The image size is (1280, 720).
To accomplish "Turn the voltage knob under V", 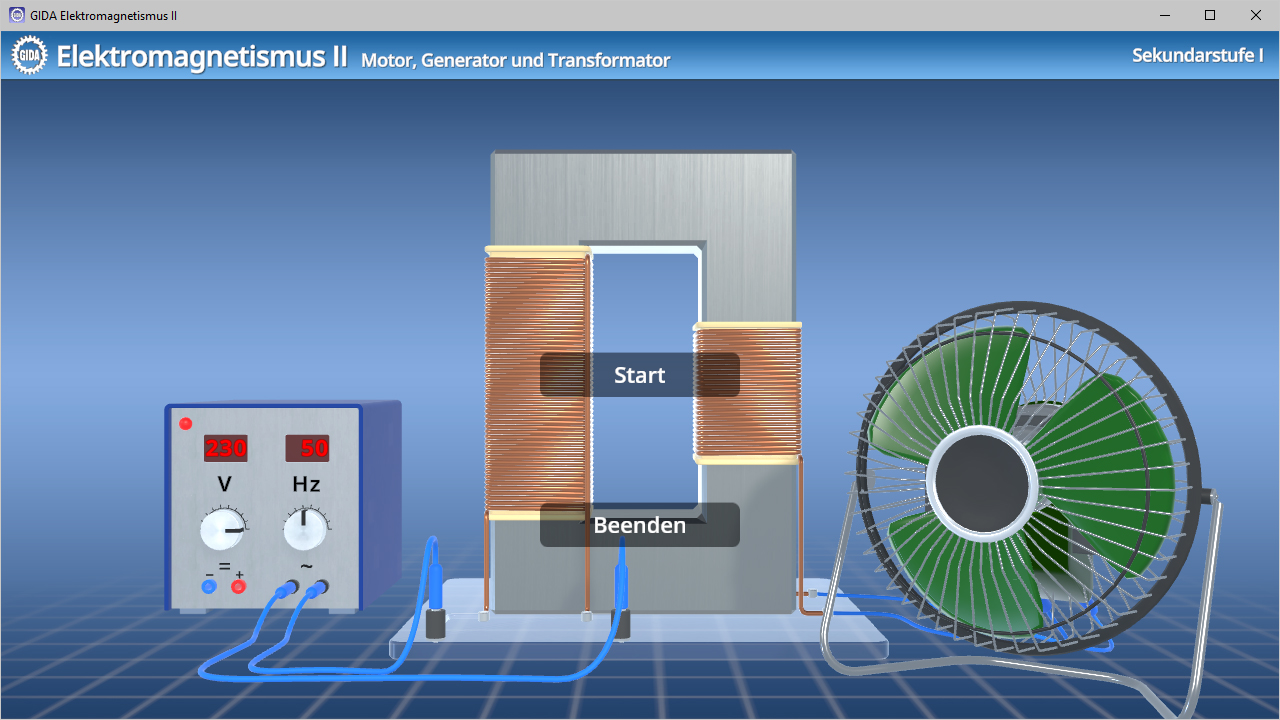I will [x=222, y=530].
